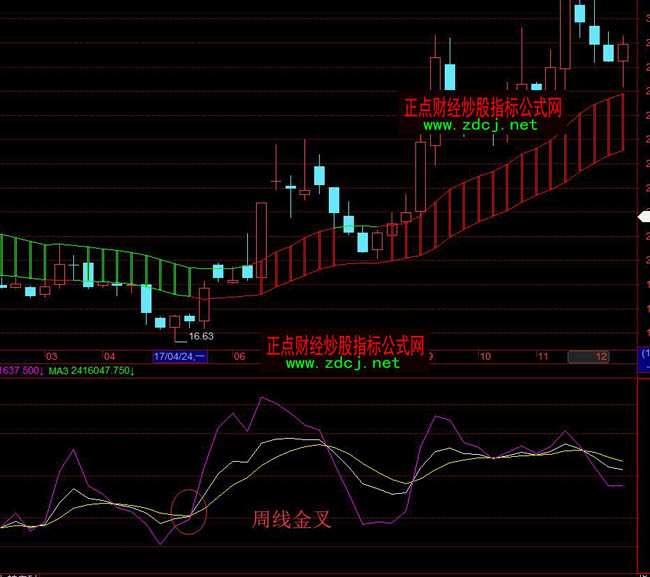
Task: Click the 03 month label on time axis
Action: click(52, 356)
